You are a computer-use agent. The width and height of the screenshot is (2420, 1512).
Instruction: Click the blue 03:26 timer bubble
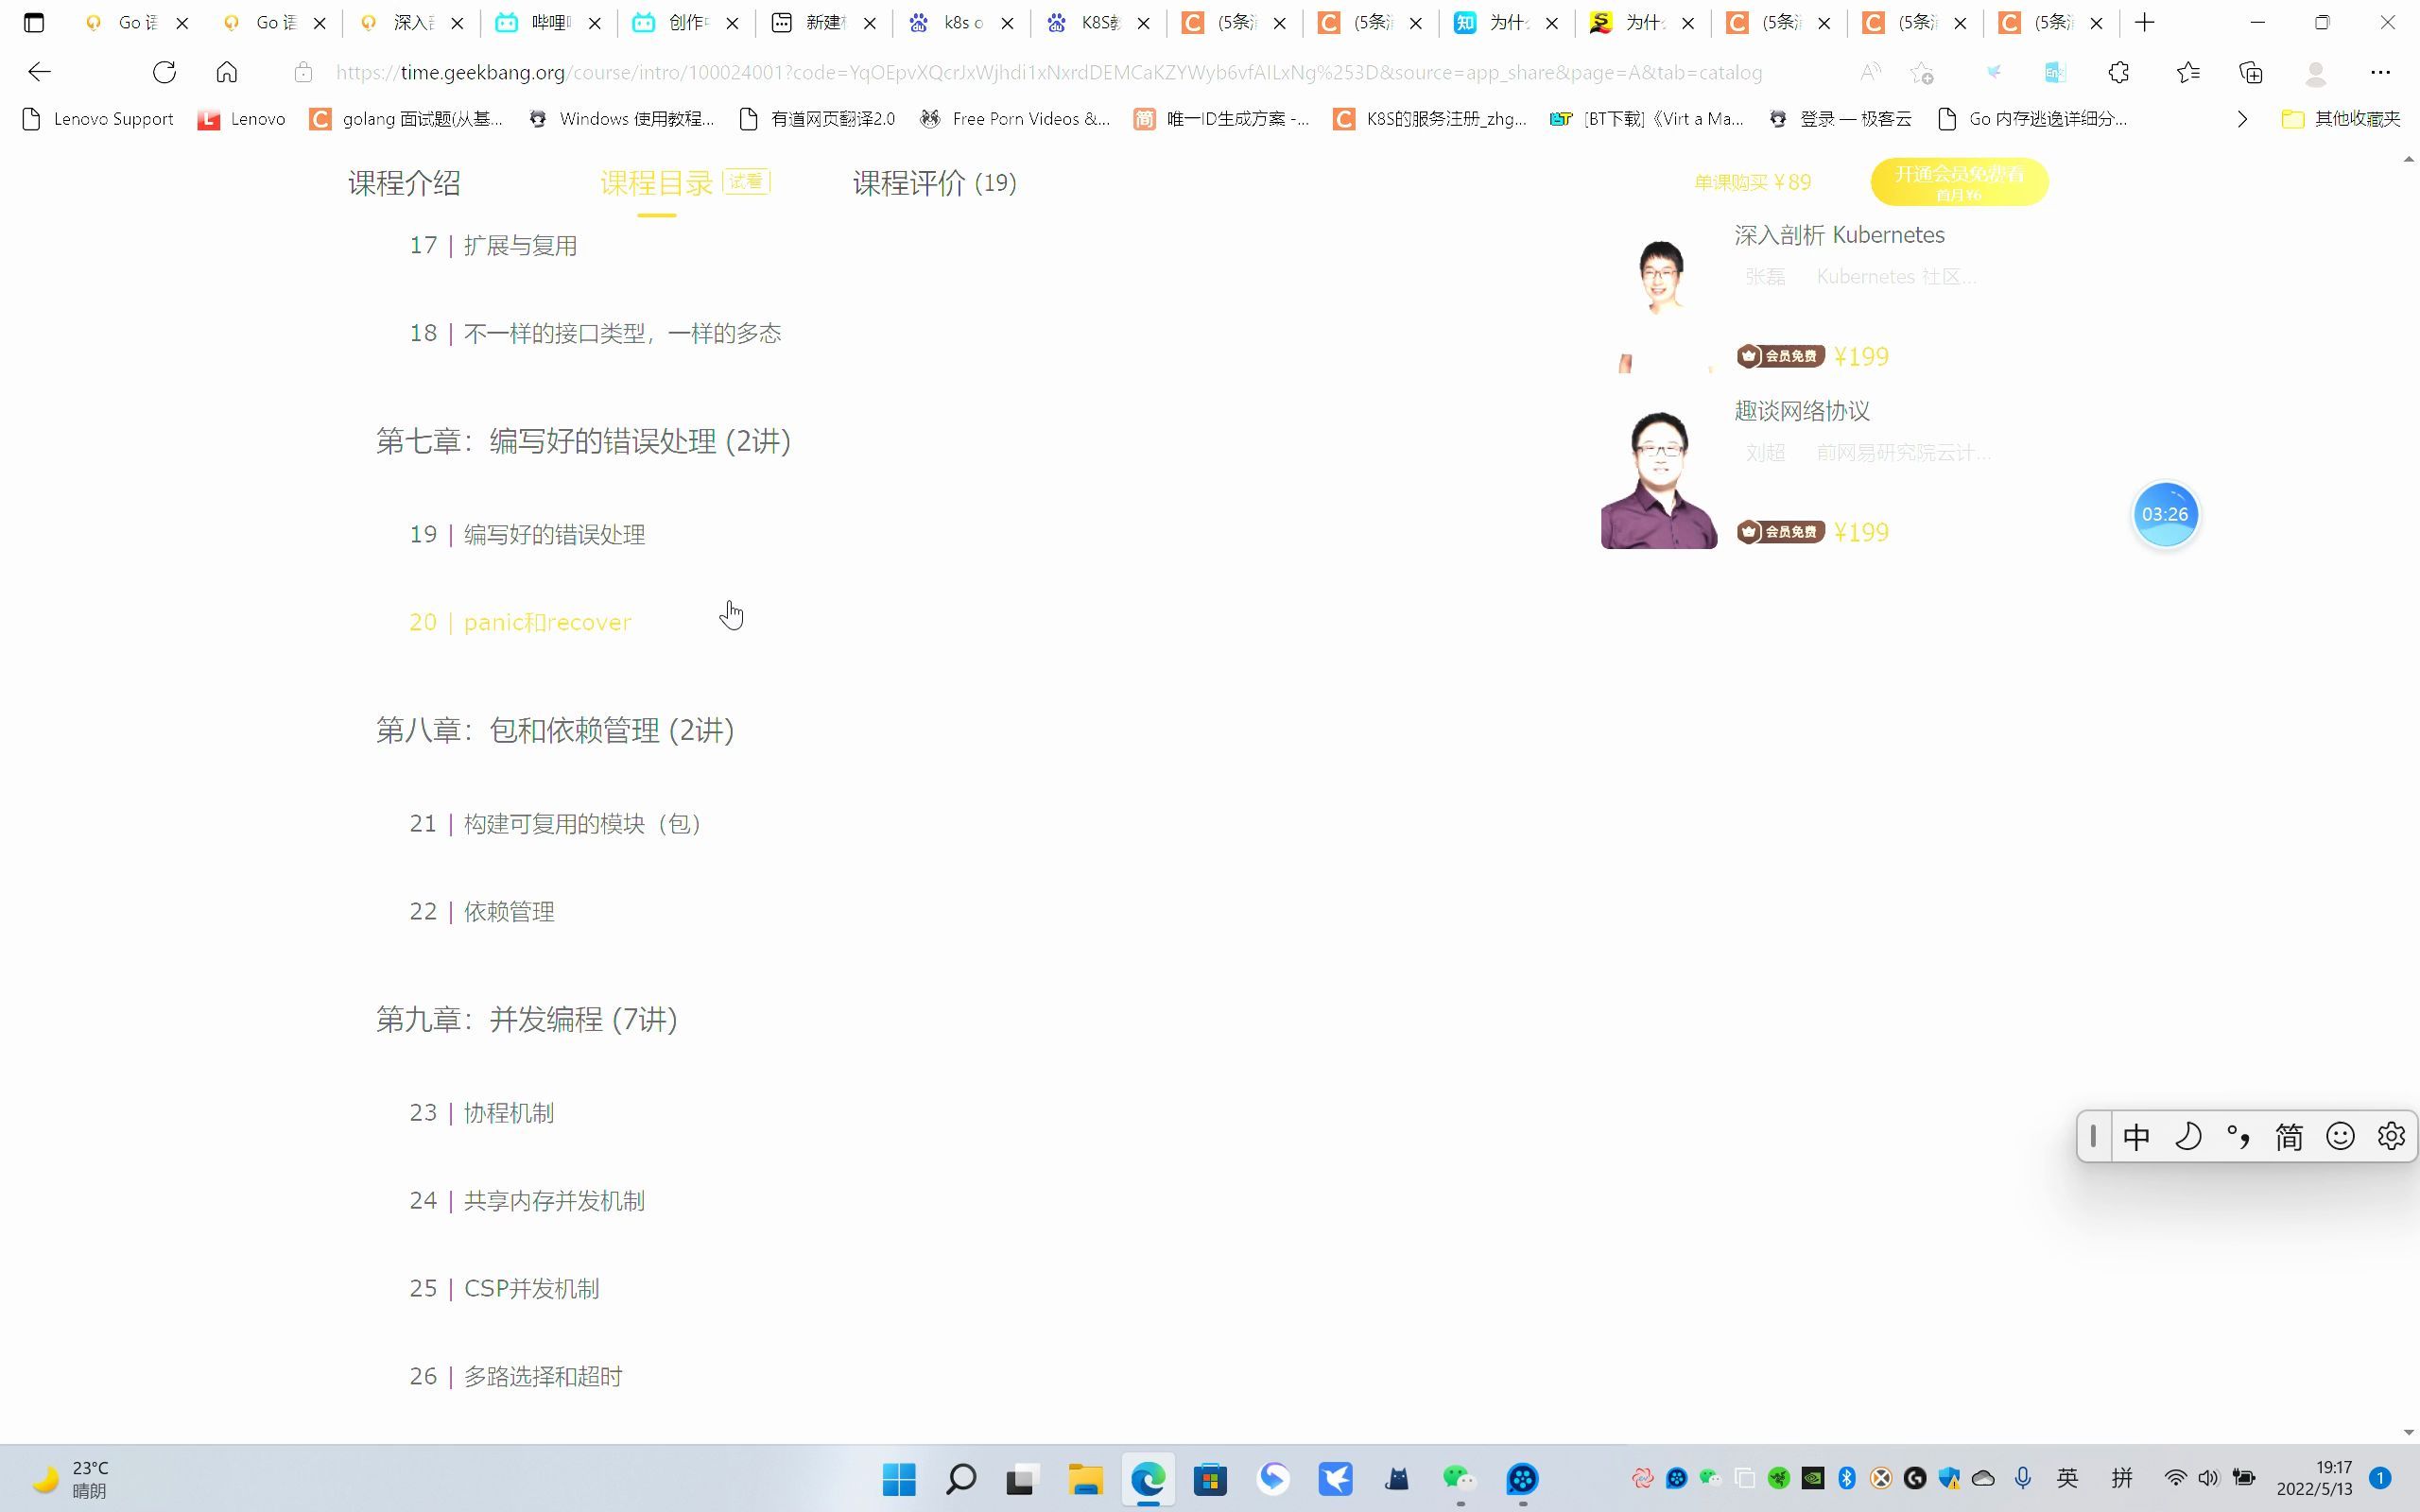point(2165,514)
